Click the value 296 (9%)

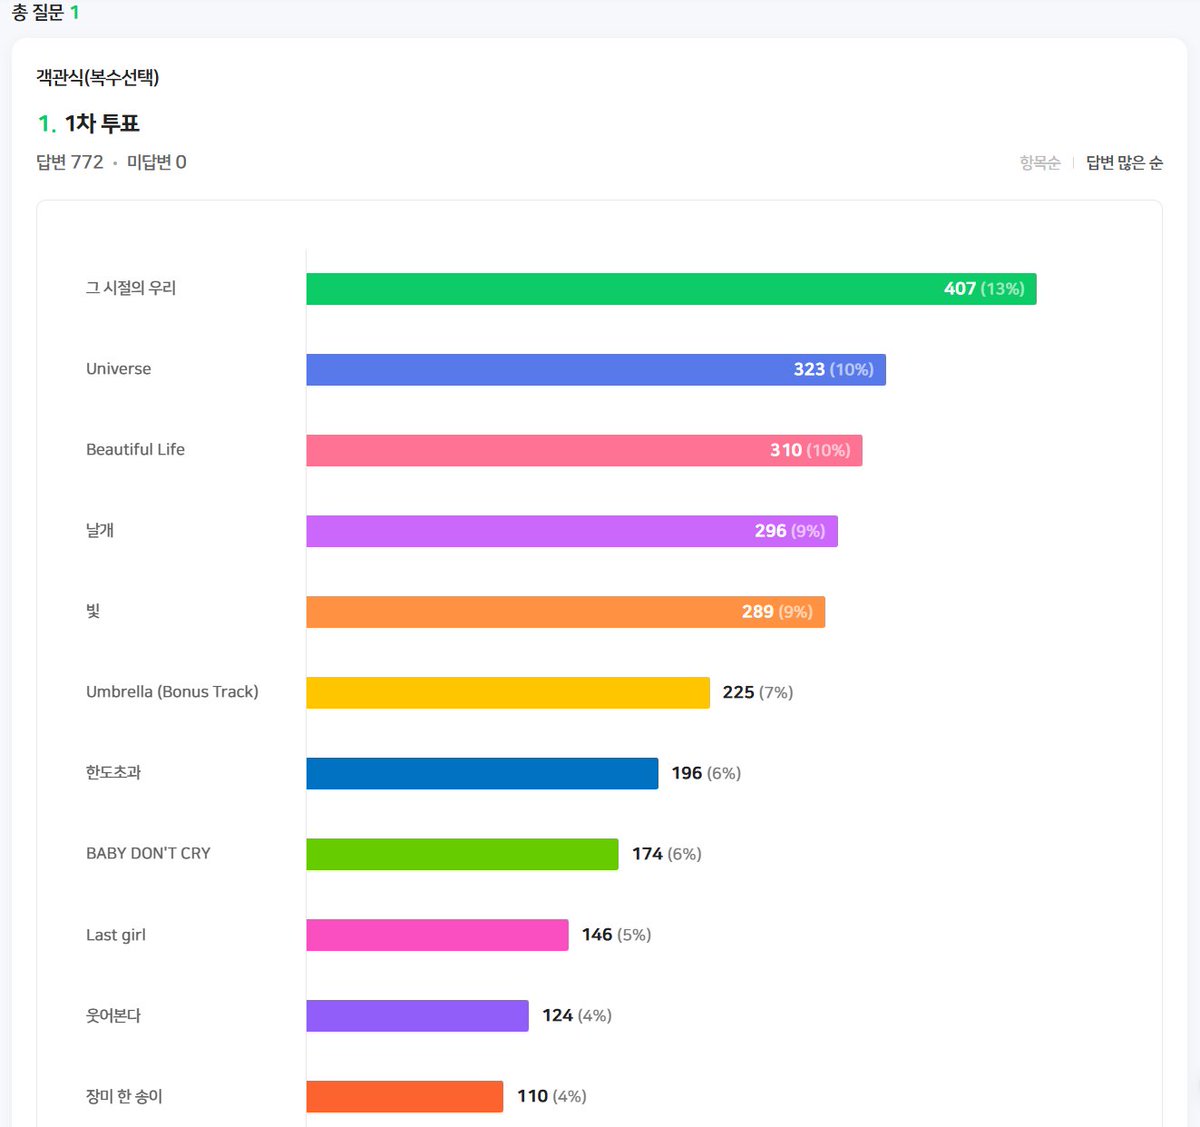[x=790, y=531]
